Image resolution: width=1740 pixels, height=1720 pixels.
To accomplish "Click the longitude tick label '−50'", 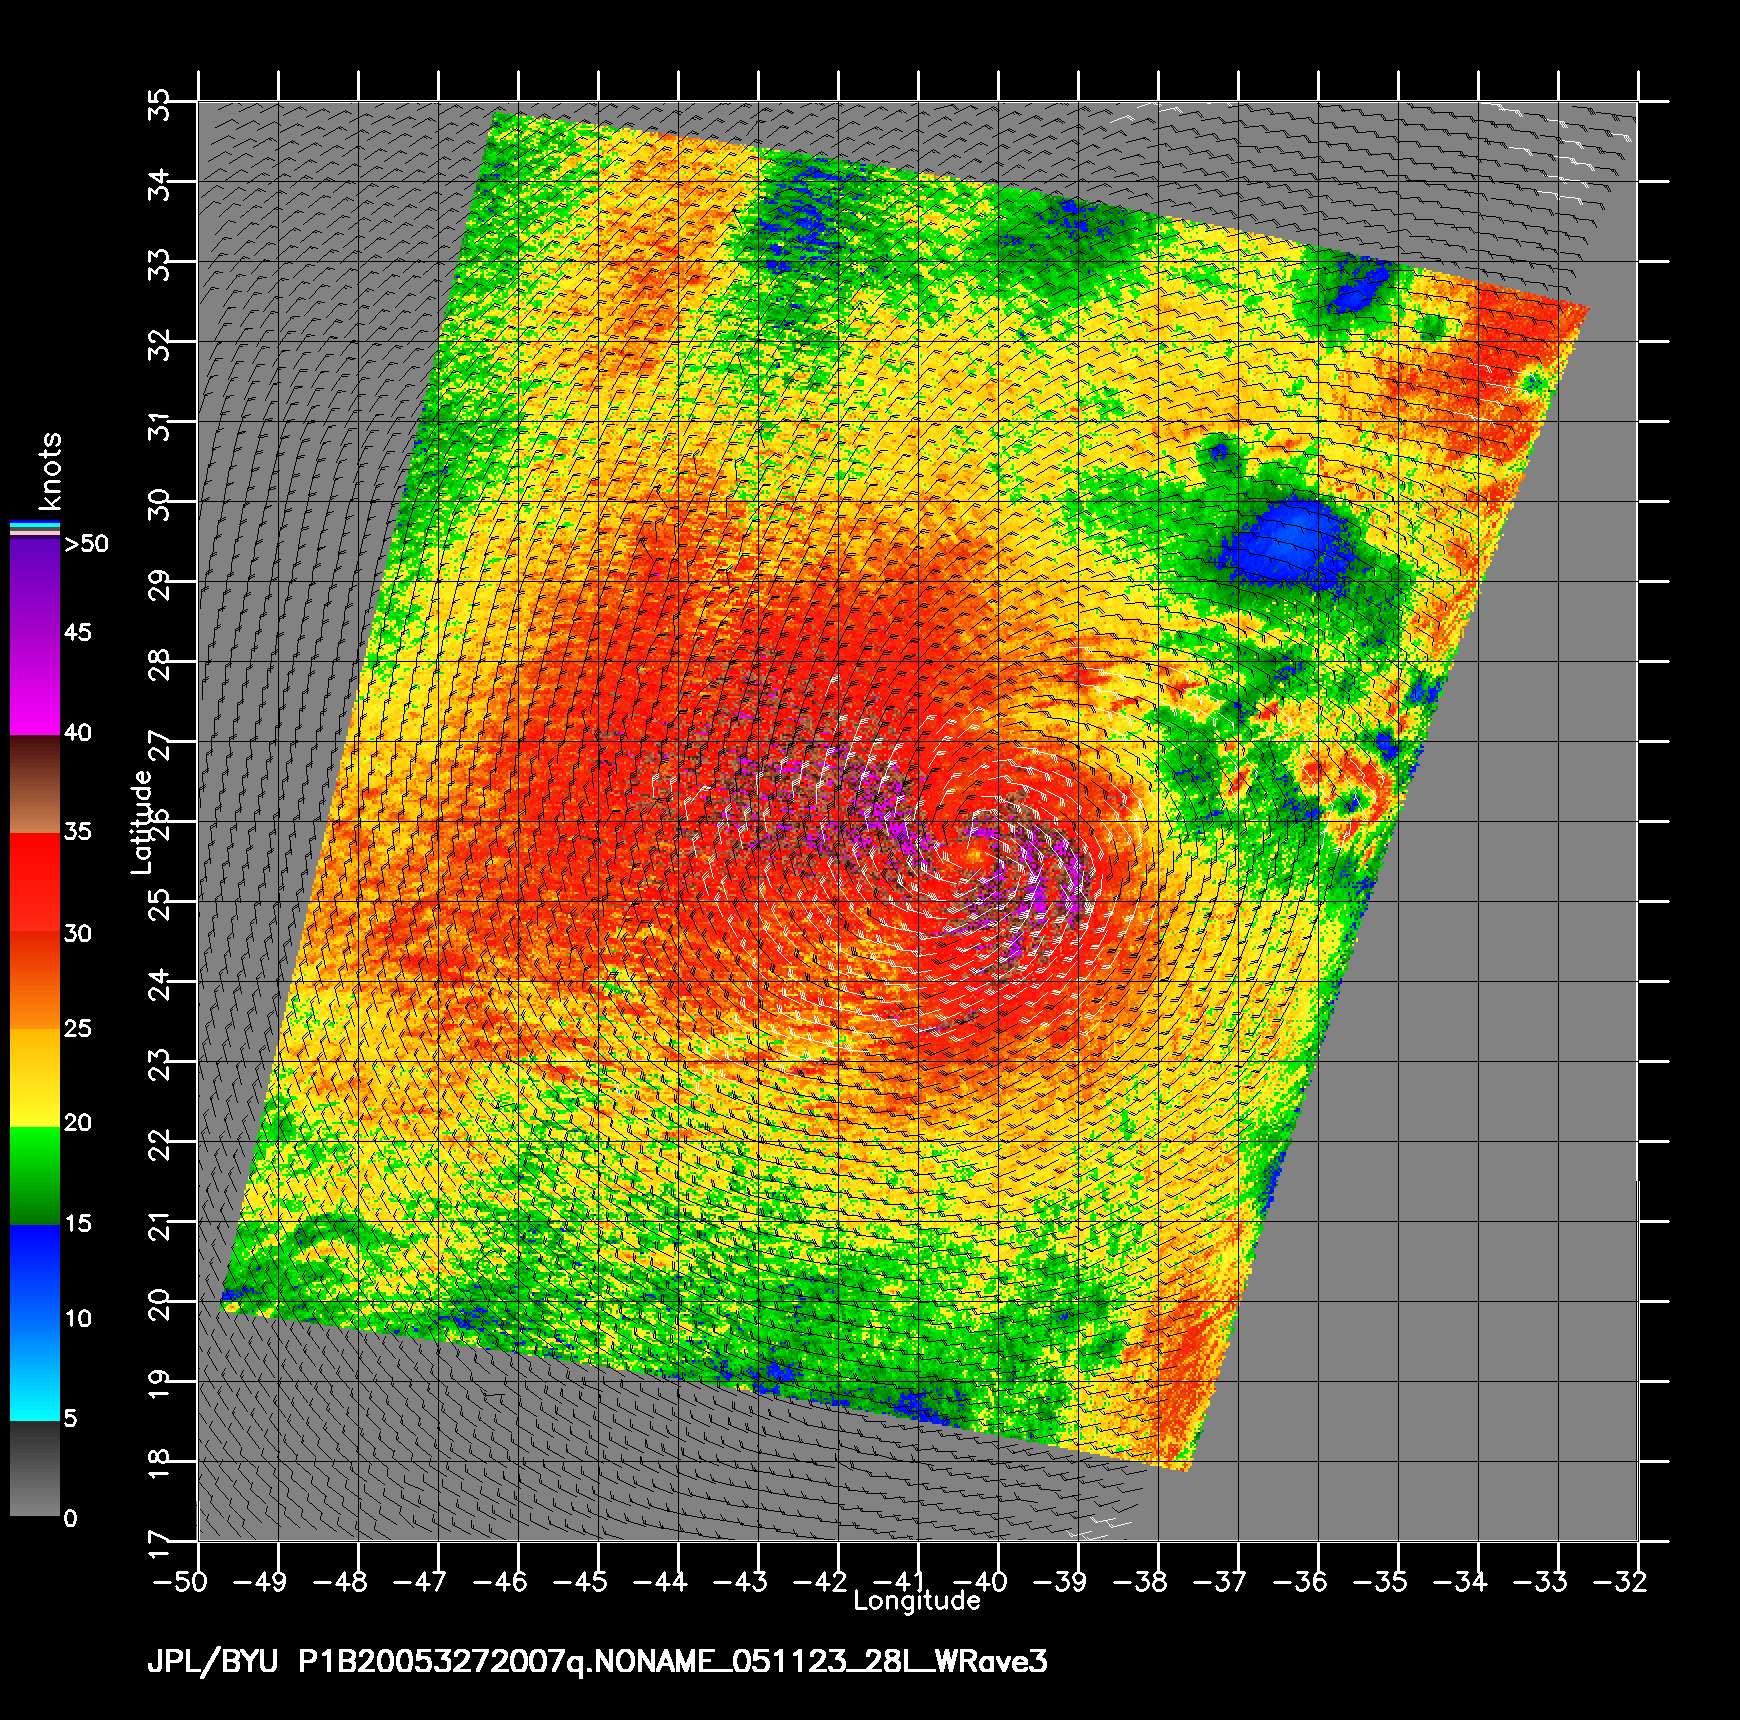I will click(180, 1581).
